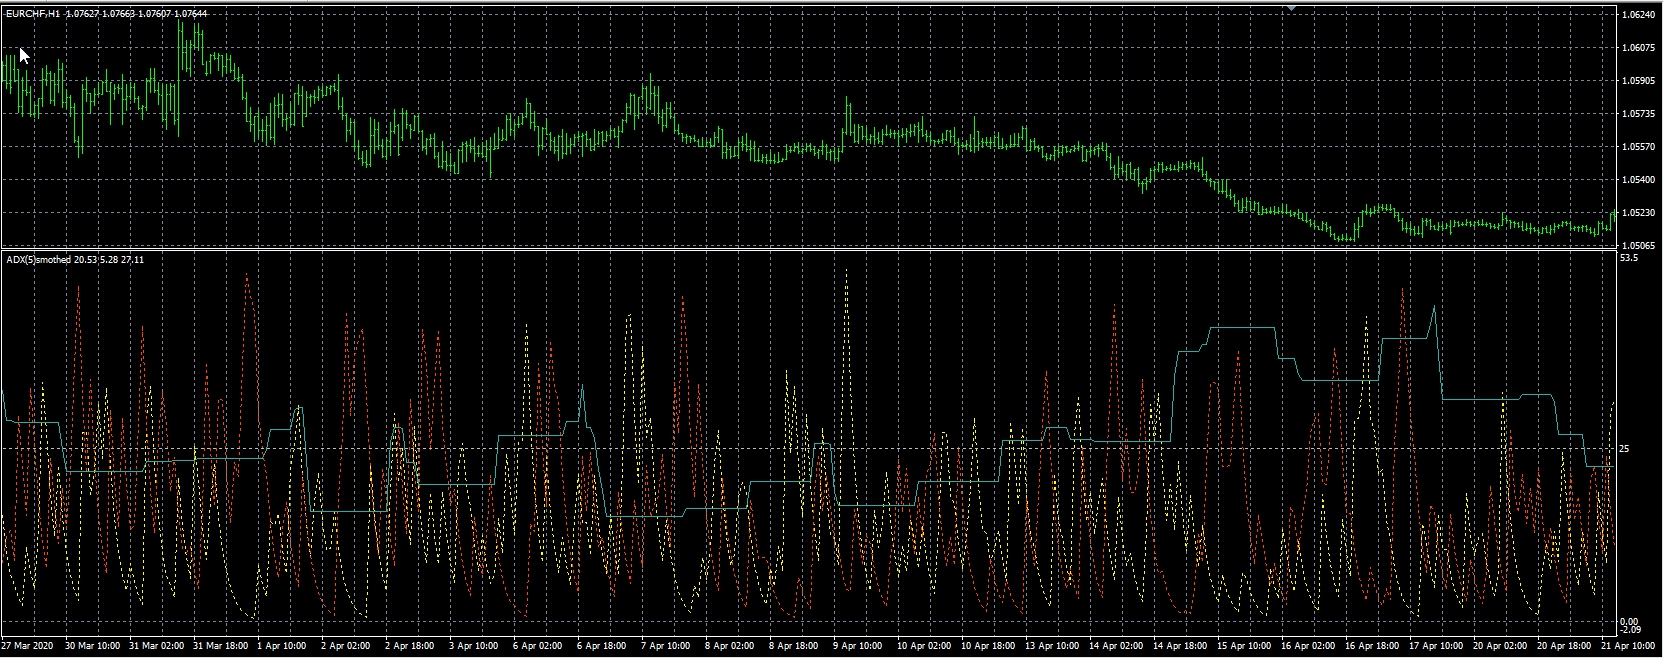This screenshot has height=658, width=1664.
Task: Click the 1.05735 price axis label
Action: pyautogui.click(x=1640, y=114)
